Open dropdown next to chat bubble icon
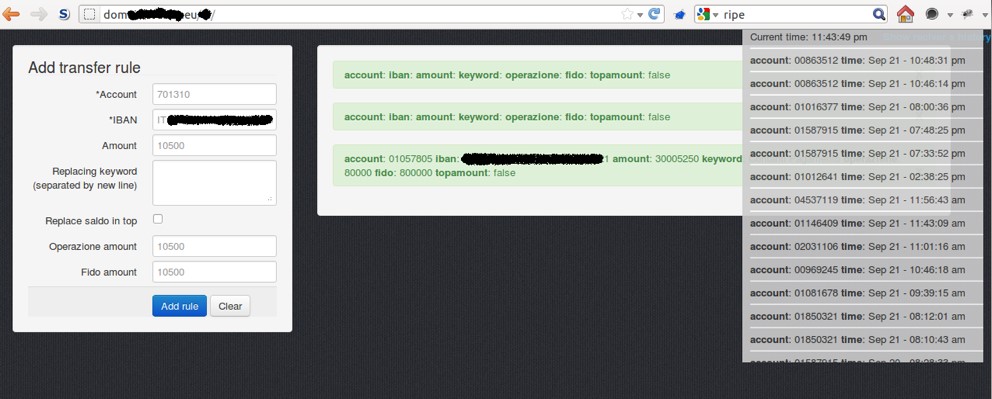The height and width of the screenshot is (399, 992). (950, 15)
